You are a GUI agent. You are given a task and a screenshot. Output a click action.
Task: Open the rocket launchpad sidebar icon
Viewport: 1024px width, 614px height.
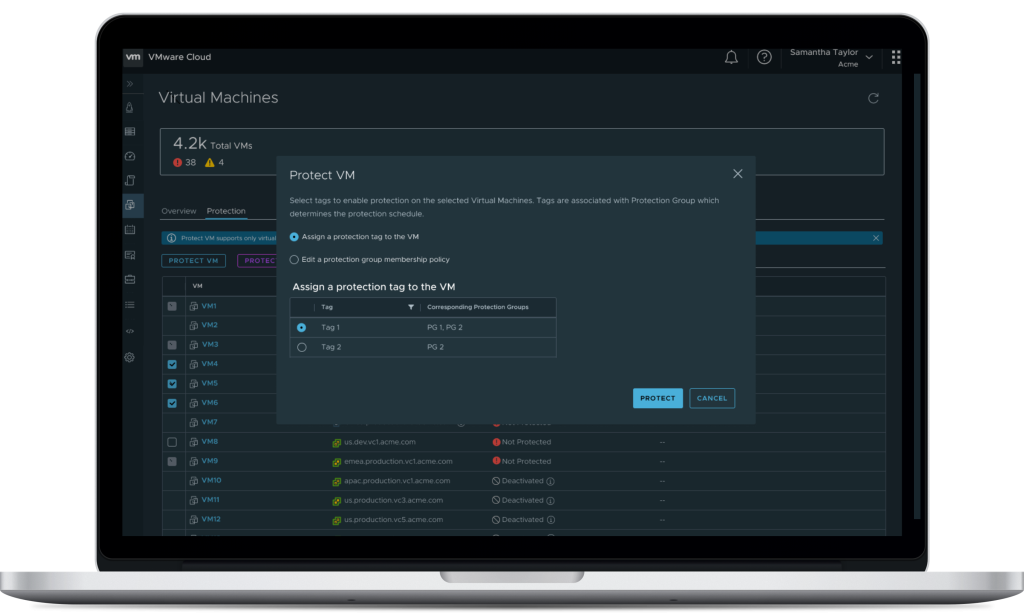(130, 108)
